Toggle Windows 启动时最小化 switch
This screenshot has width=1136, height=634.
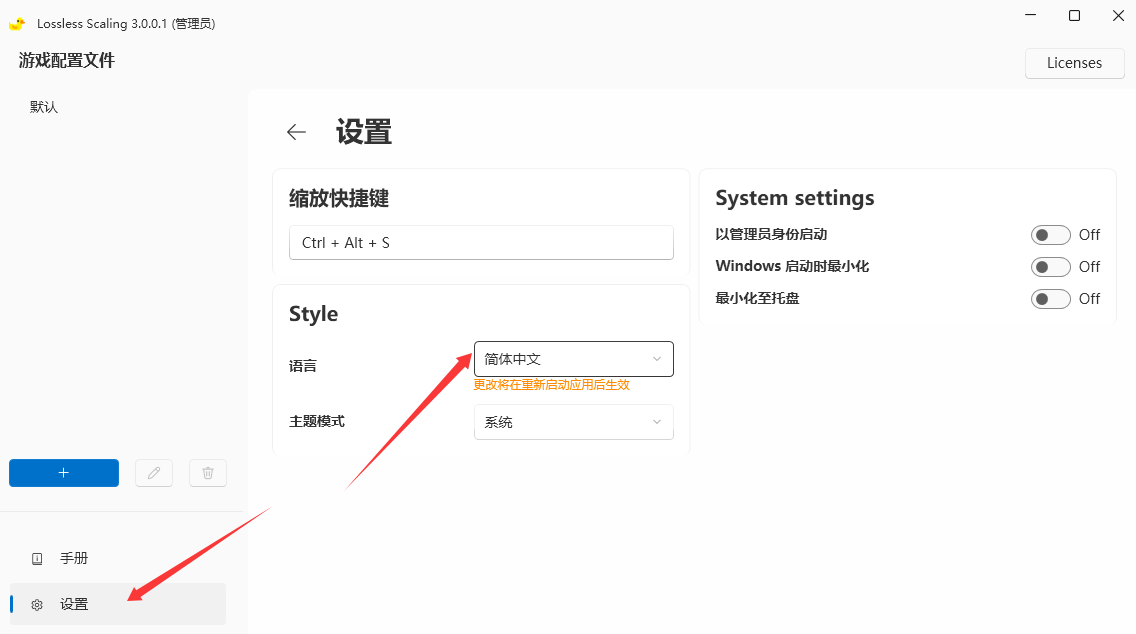[x=1051, y=267]
